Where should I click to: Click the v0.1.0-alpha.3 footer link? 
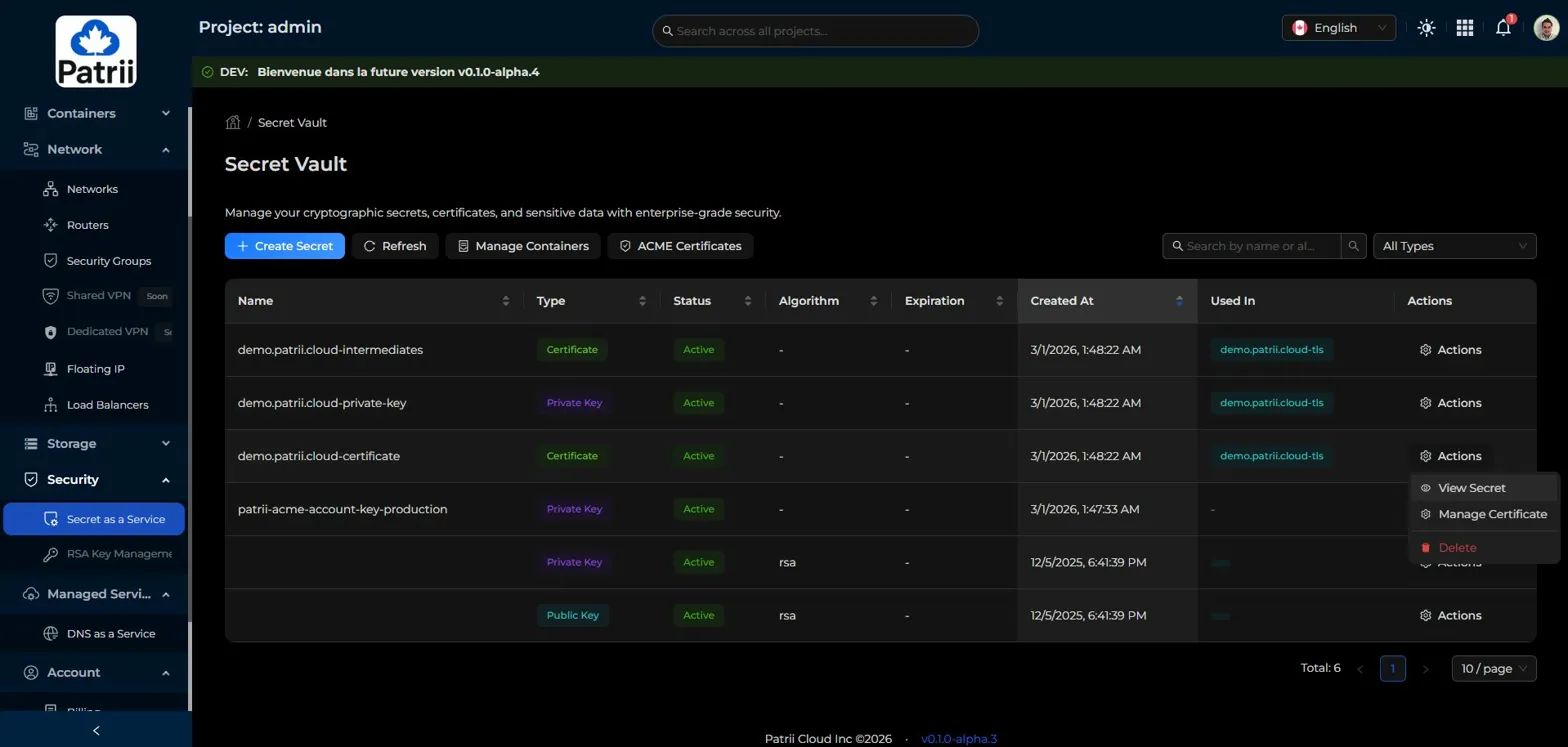coord(959,739)
